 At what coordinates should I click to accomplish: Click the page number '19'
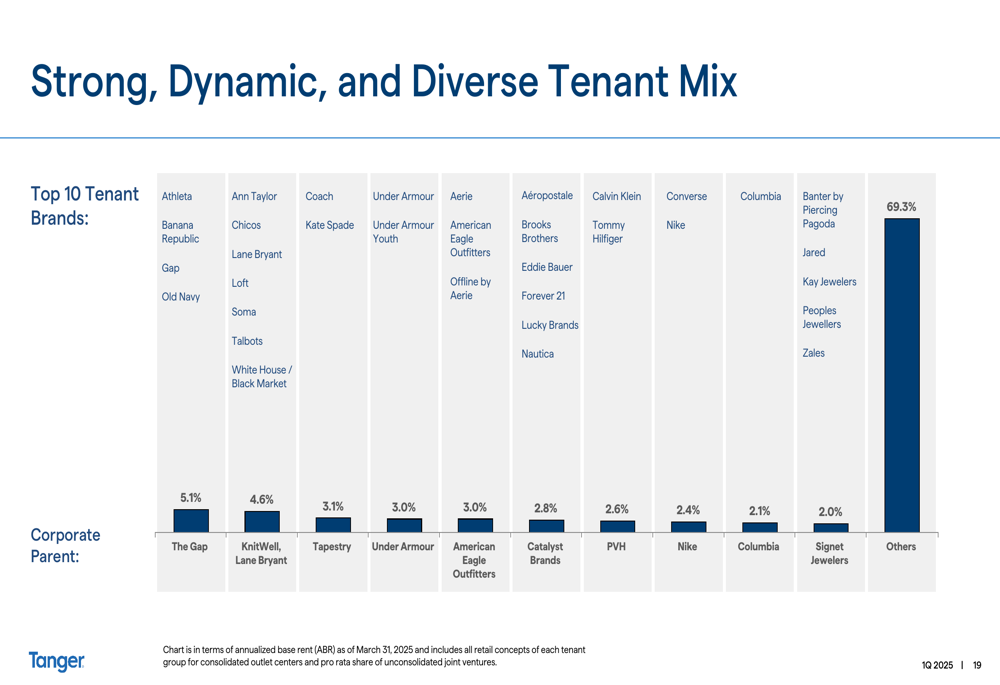click(x=977, y=665)
